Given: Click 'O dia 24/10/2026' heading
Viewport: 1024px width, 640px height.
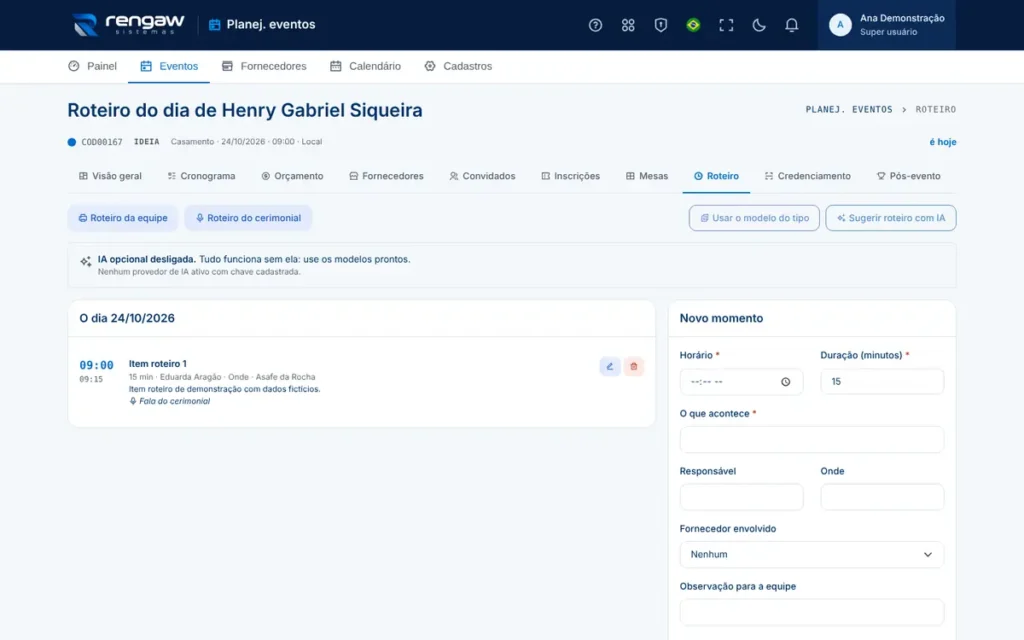Looking at the screenshot, I should (127, 318).
